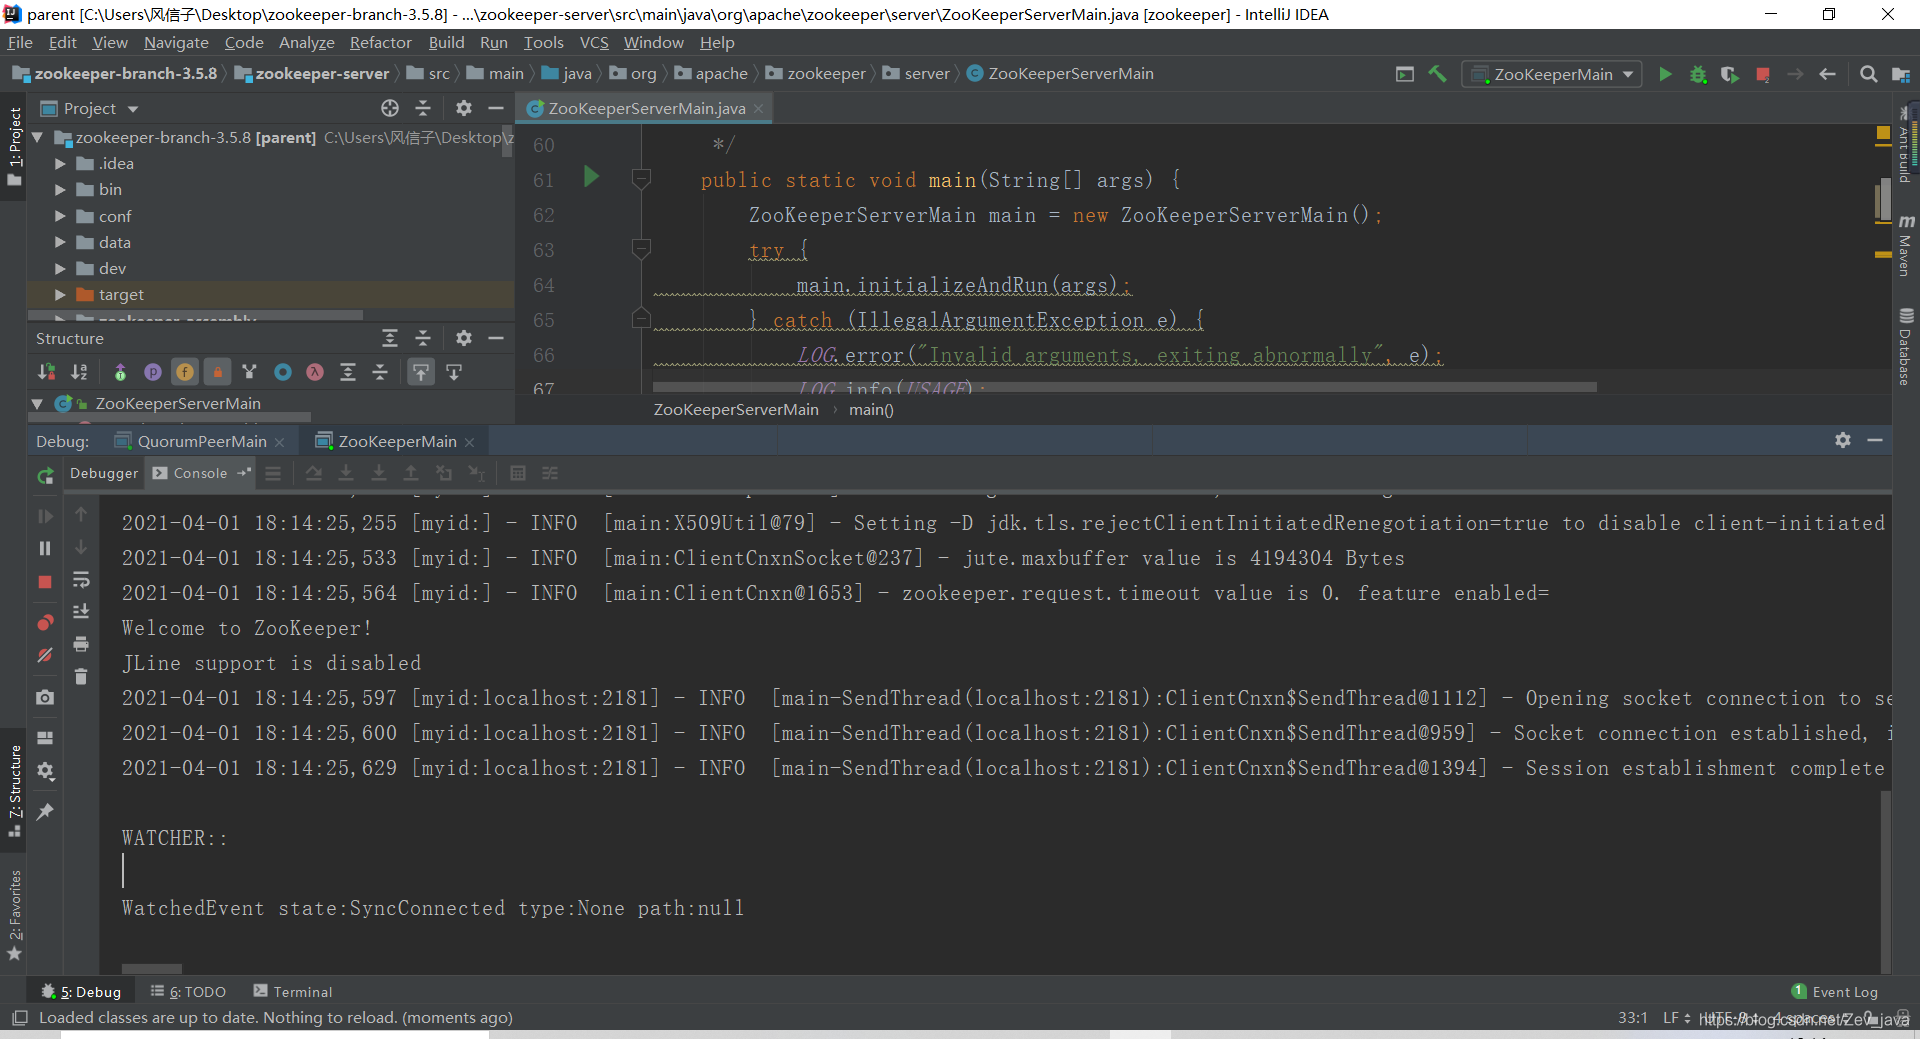Toggle alphabetical sort in Structure toolbar
Viewport: 1920px width, 1039px height.
tap(79, 372)
